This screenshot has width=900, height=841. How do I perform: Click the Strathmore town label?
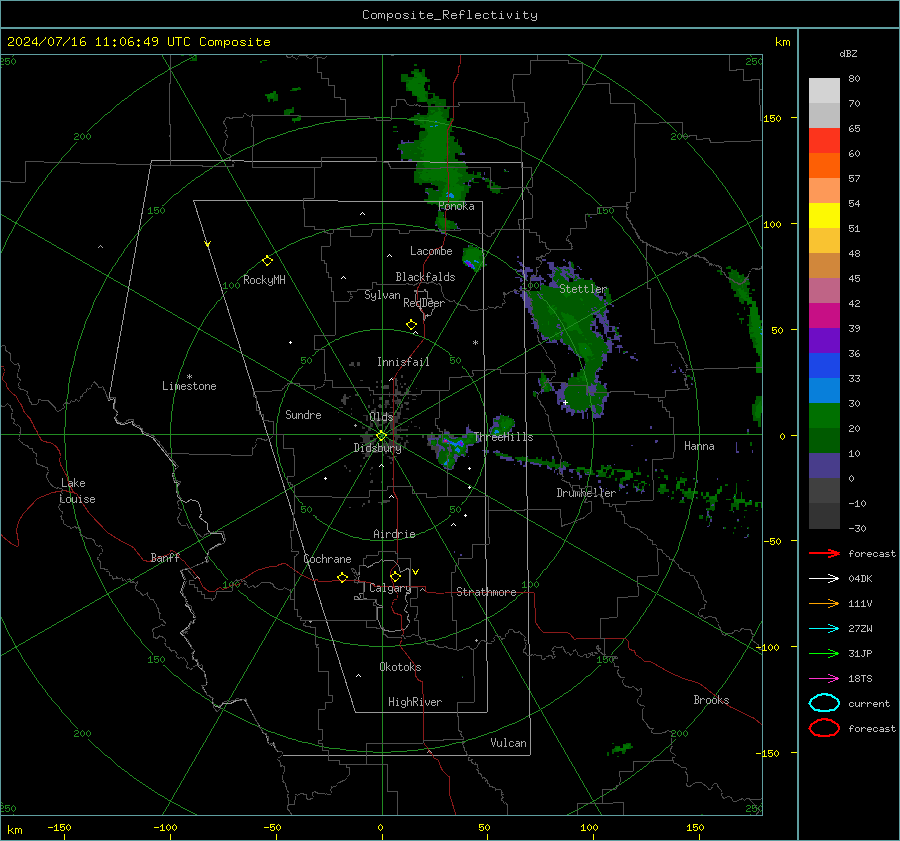[x=486, y=592]
